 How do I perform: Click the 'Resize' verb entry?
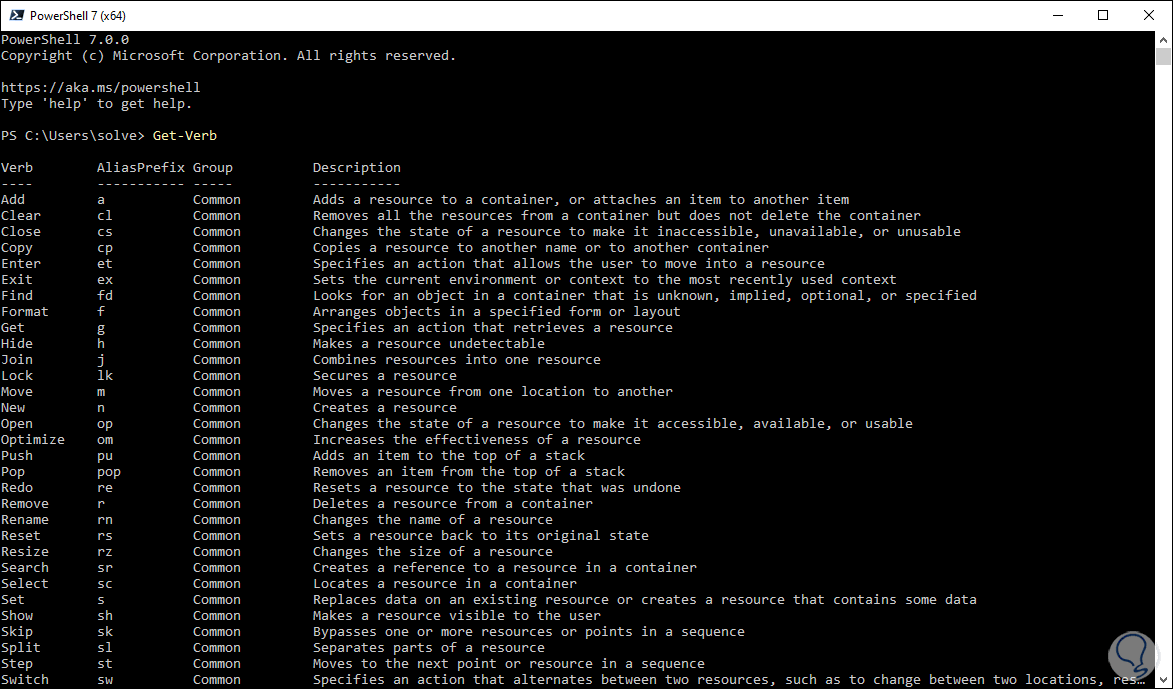(25, 552)
